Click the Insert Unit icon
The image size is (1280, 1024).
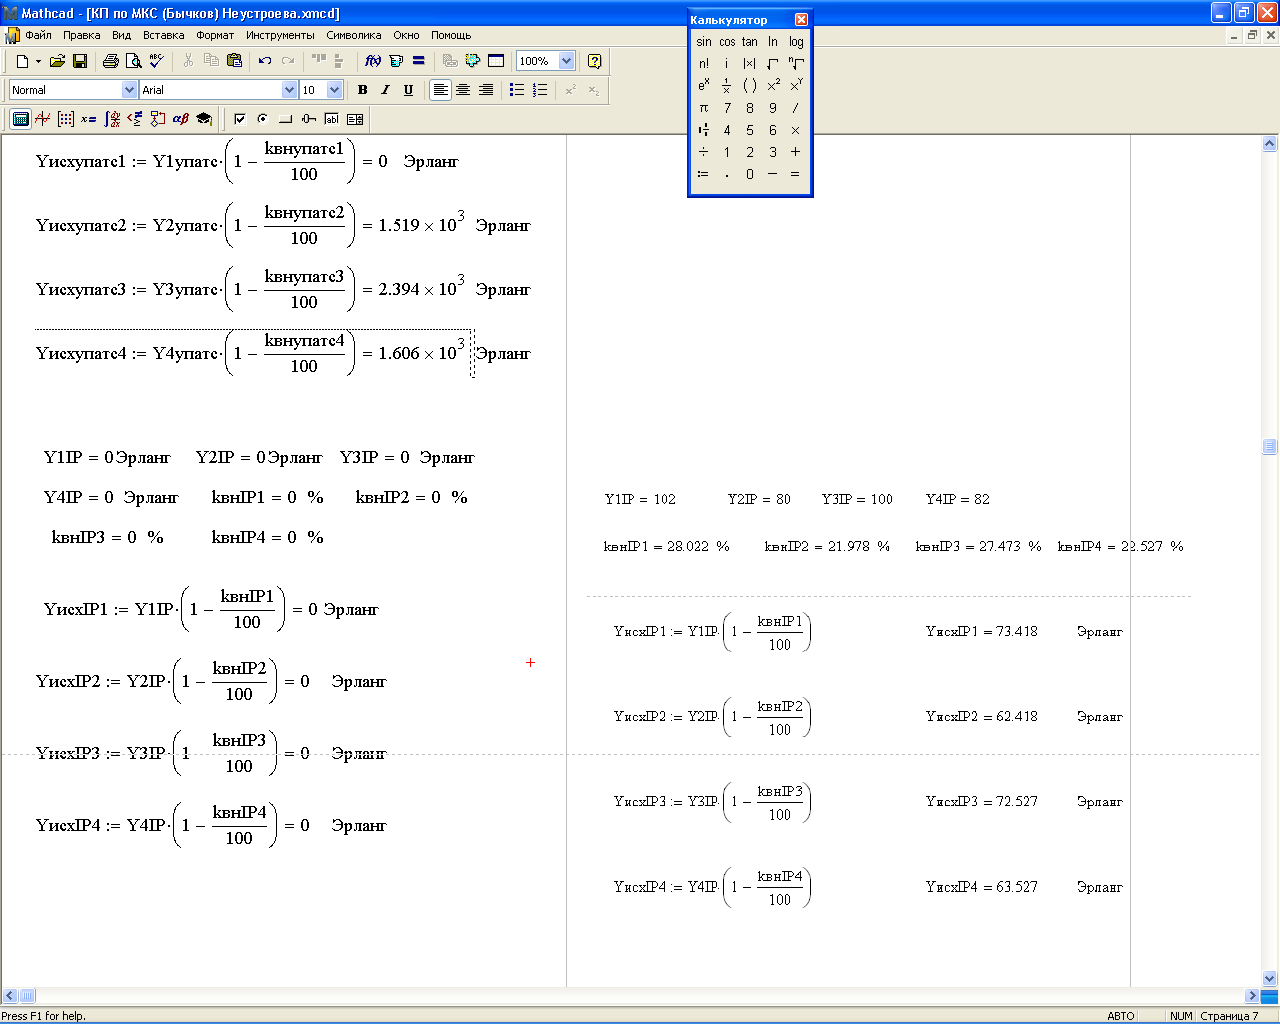pos(396,61)
